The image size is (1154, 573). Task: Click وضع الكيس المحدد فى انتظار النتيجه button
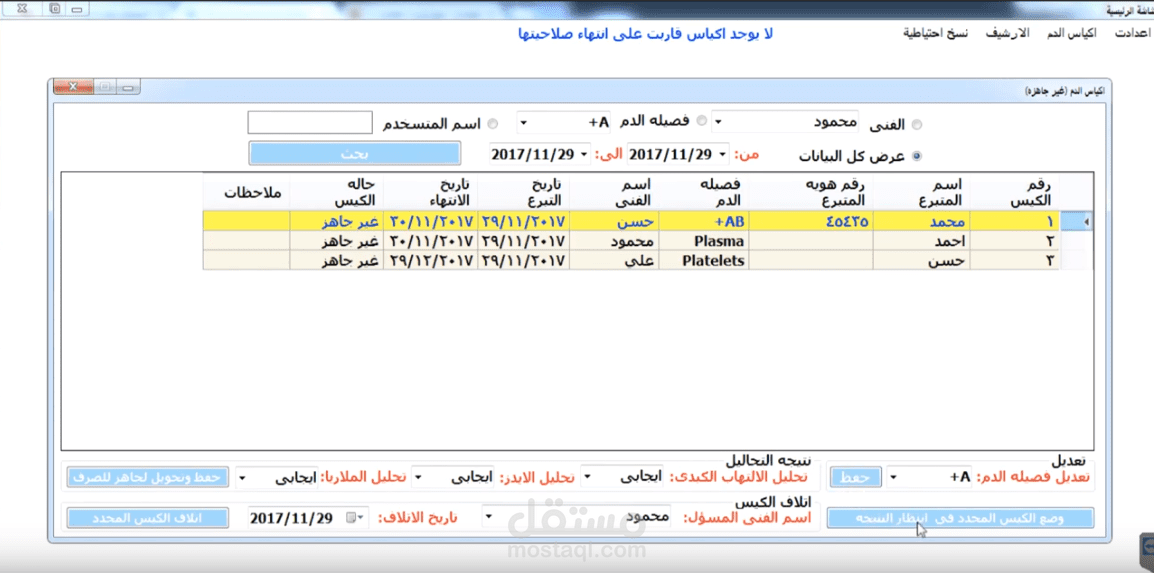[x=960, y=517]
